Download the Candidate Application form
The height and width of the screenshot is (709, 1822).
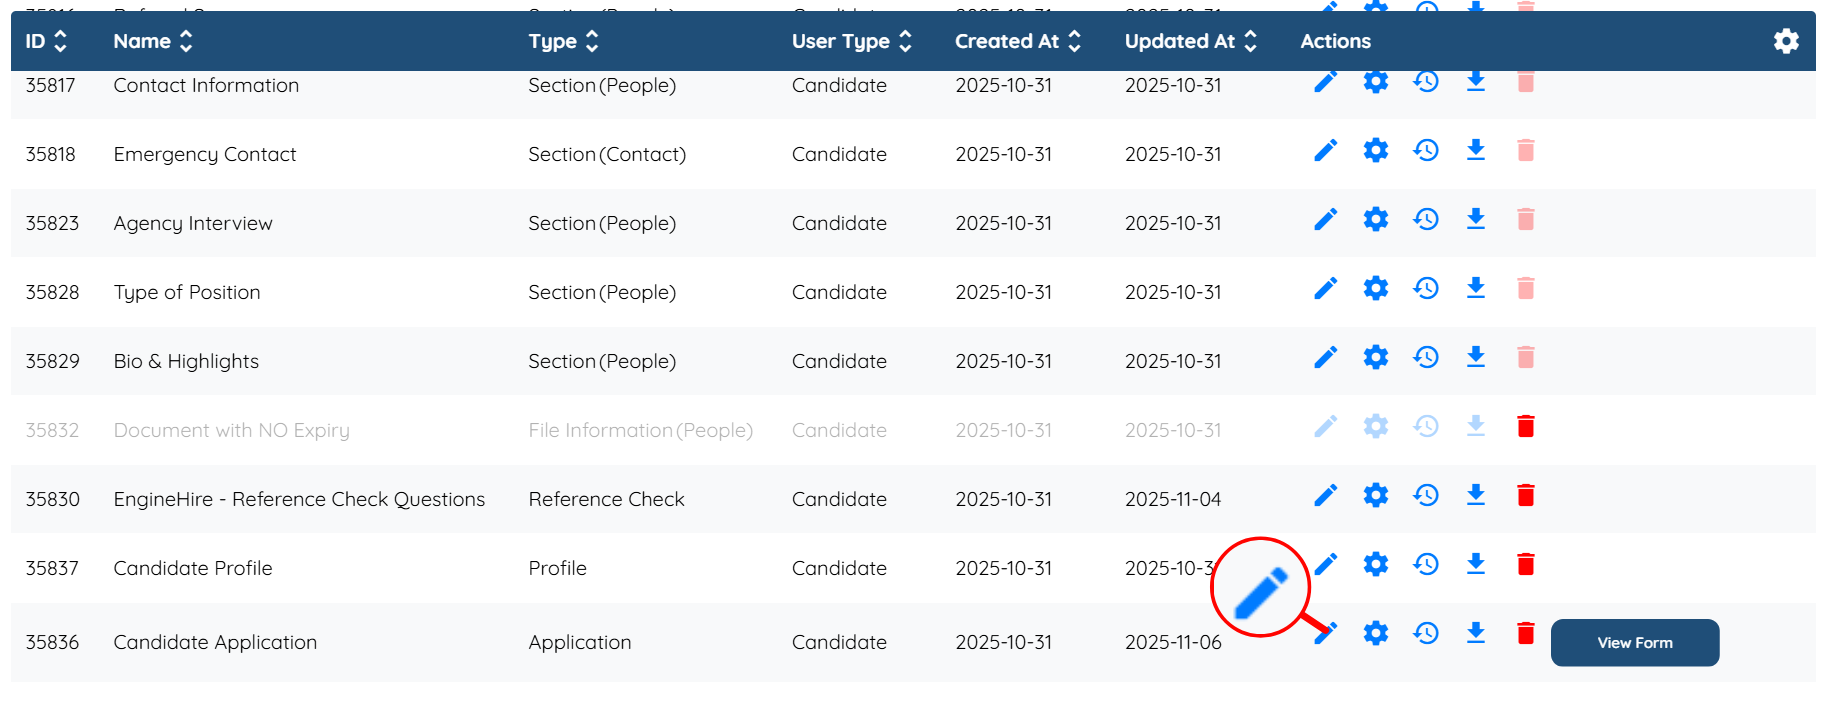tap(1475, 633)
